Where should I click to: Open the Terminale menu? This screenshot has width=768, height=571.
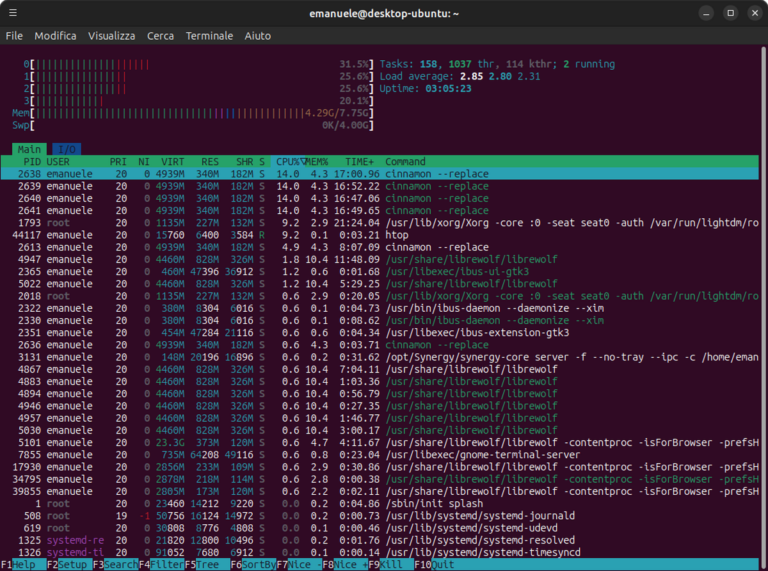(209, 36)
